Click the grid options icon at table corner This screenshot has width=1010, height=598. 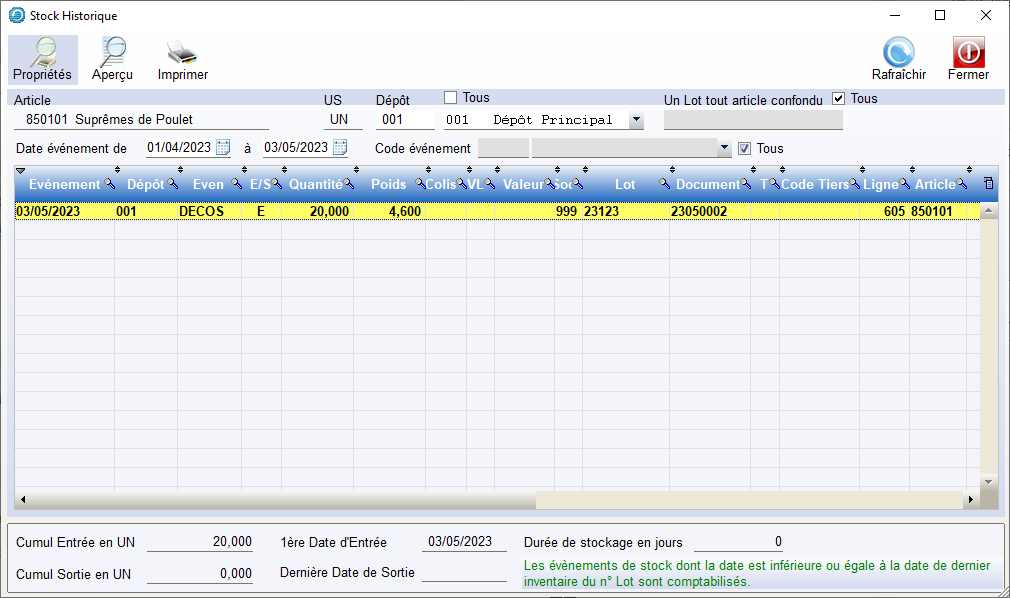coord(988,184)
